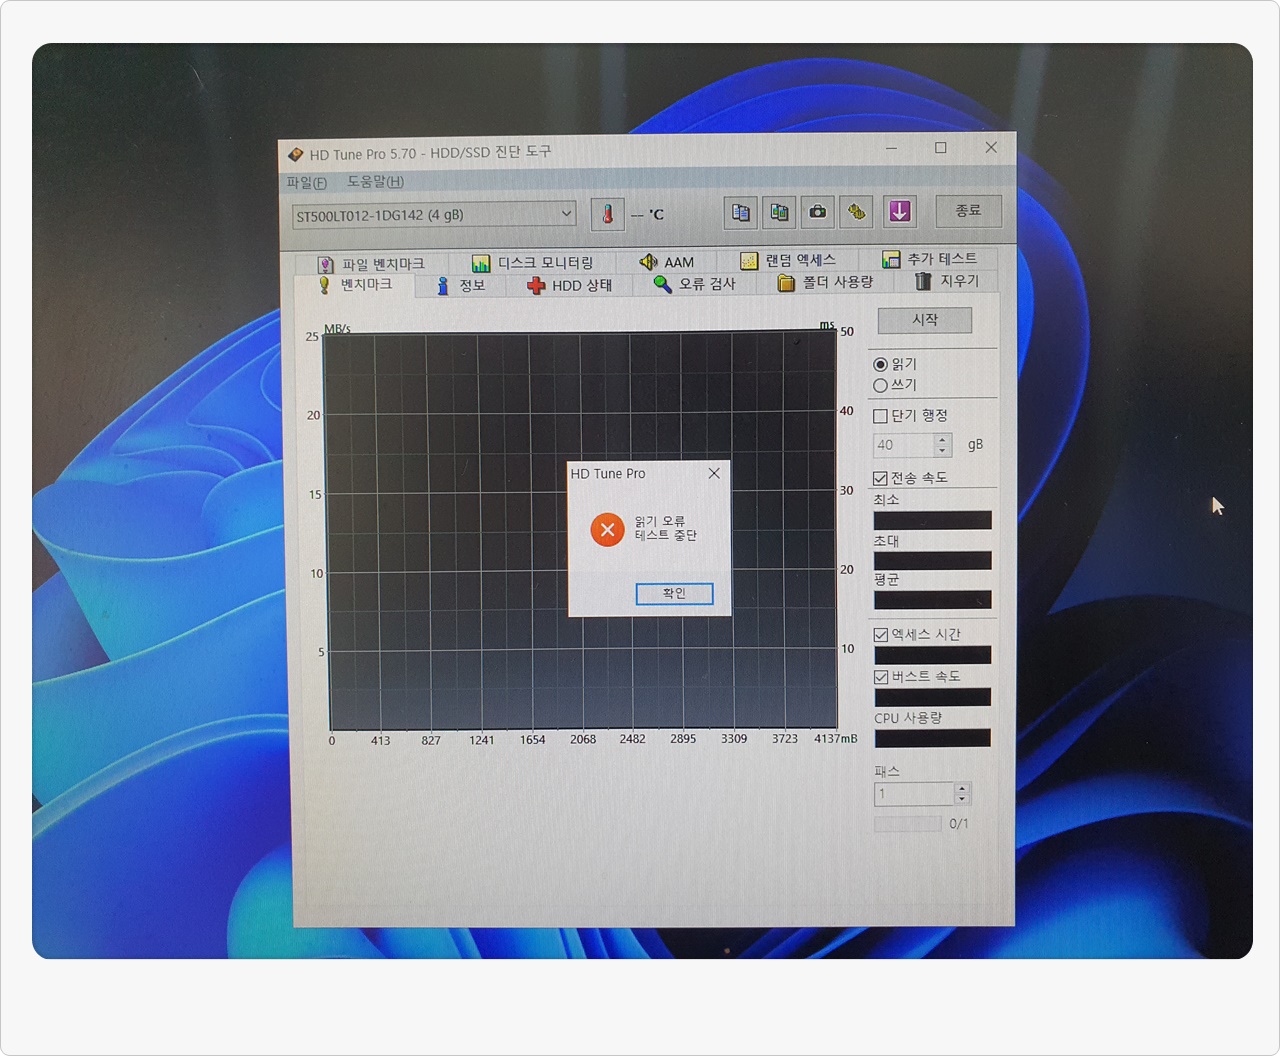Toggle the 전송 속도 checkbox

click(880, 478)
